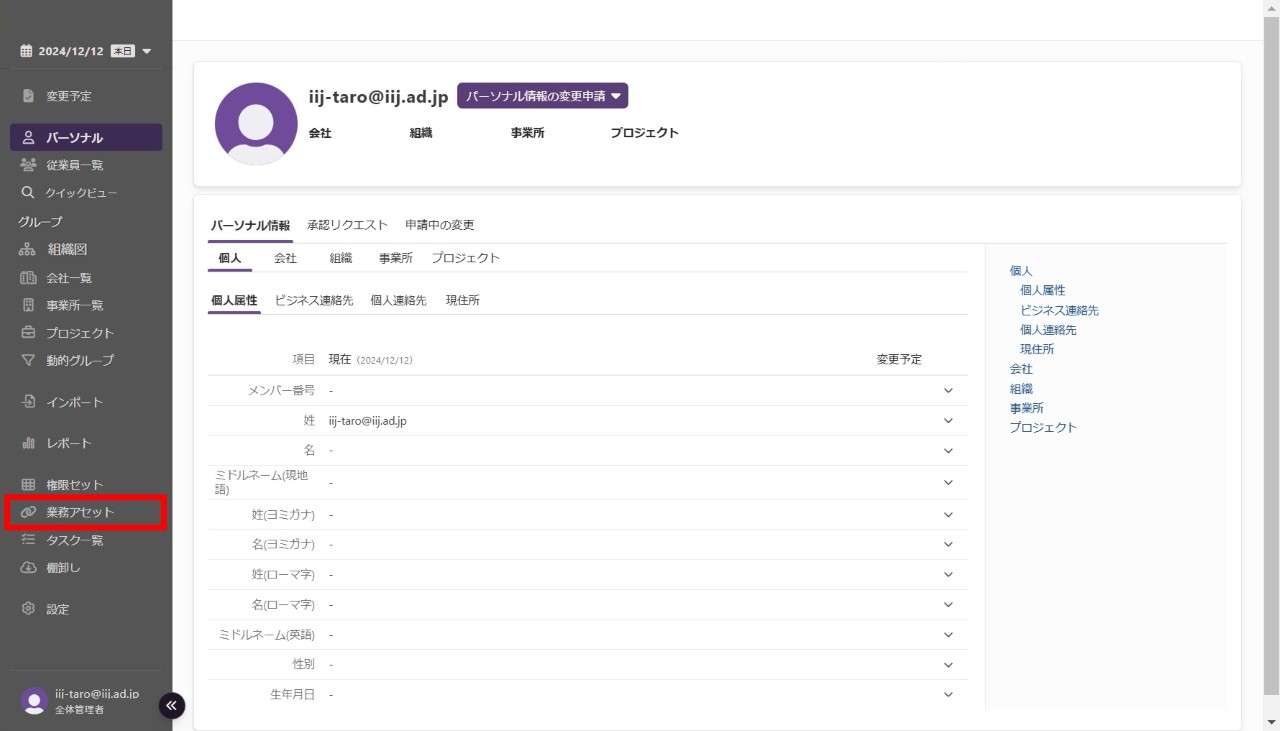Click the 現住所 link in right outline
This screenshot has width=1280, height=731.
[1037, 349]
